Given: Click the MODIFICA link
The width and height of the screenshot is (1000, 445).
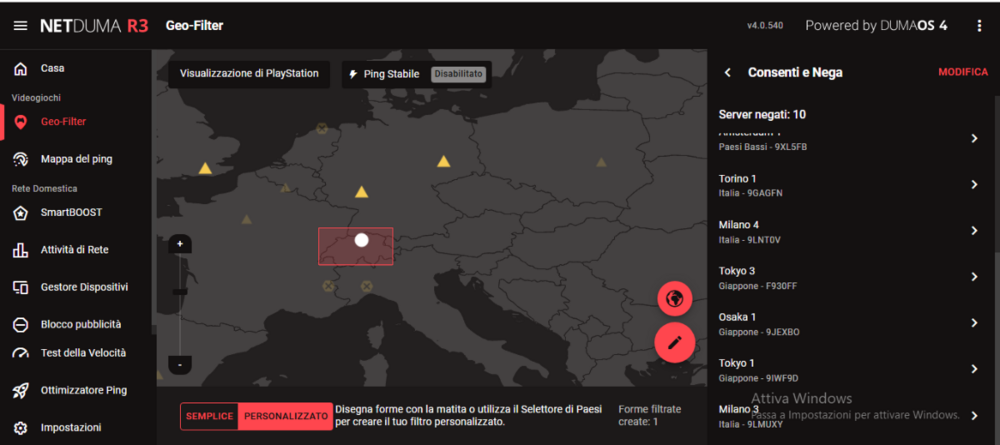Looking at the screenshot, I should tap(963, 73).
